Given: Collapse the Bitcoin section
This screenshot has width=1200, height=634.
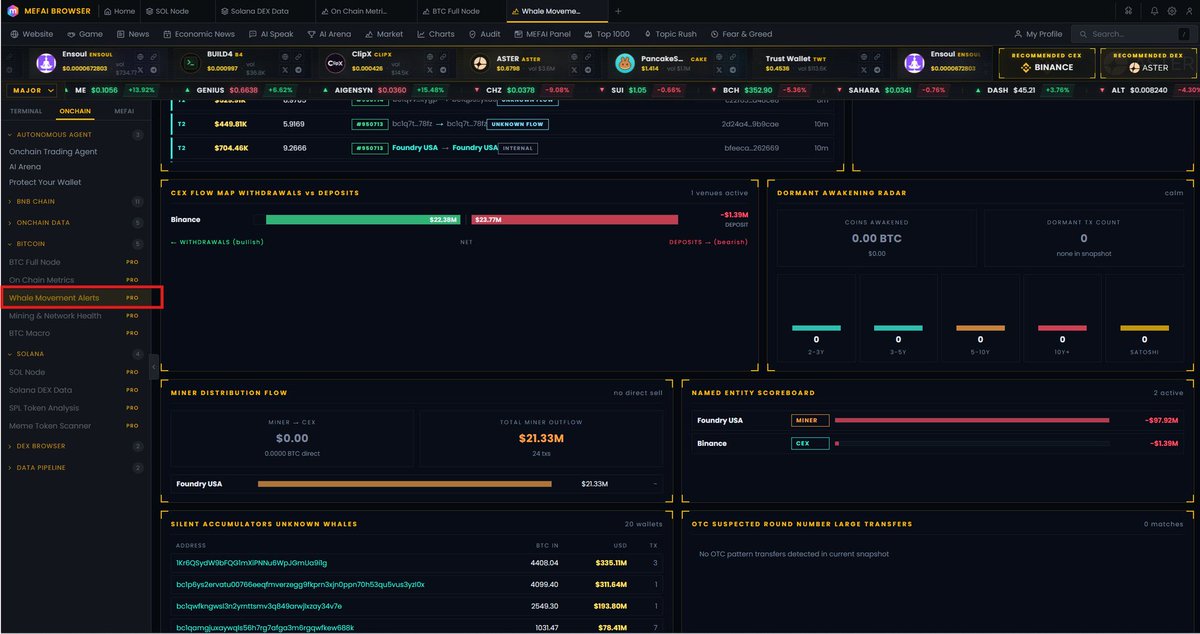Looking at the screenshot, I should 76,243.
